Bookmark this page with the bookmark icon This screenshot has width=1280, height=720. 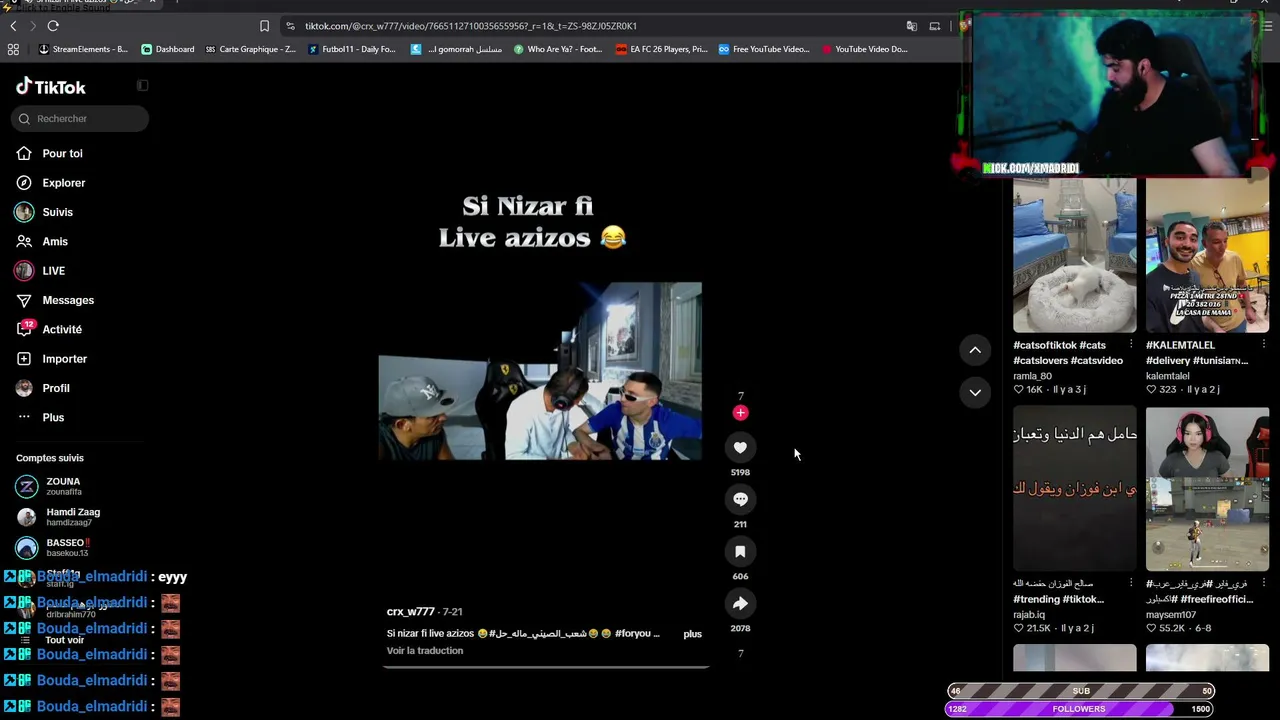click(264, 26)
